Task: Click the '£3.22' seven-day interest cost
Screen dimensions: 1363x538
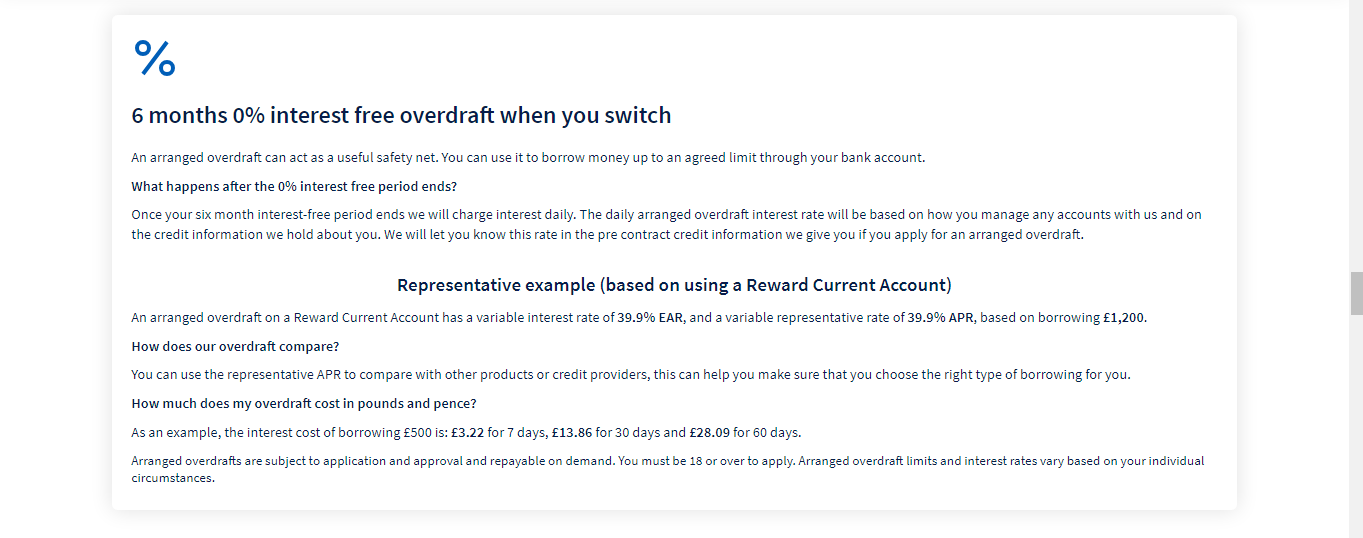Action: point(468,433)
